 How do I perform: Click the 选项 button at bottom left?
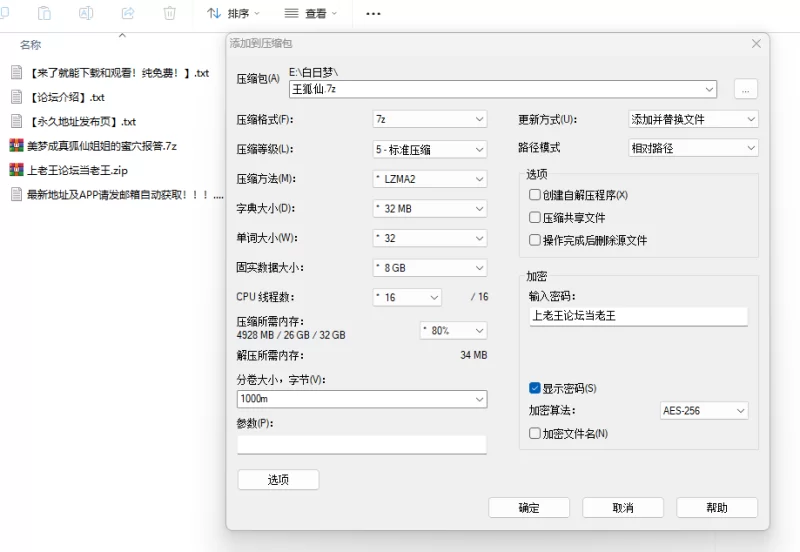278,480
